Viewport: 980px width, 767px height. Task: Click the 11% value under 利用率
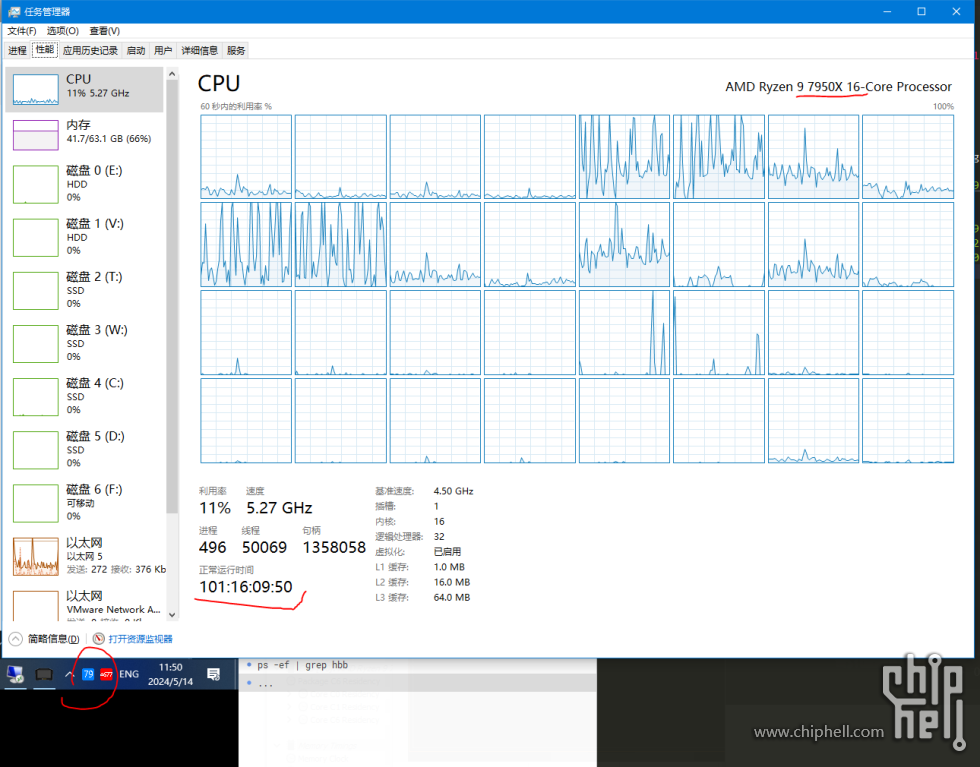point(215,508)
